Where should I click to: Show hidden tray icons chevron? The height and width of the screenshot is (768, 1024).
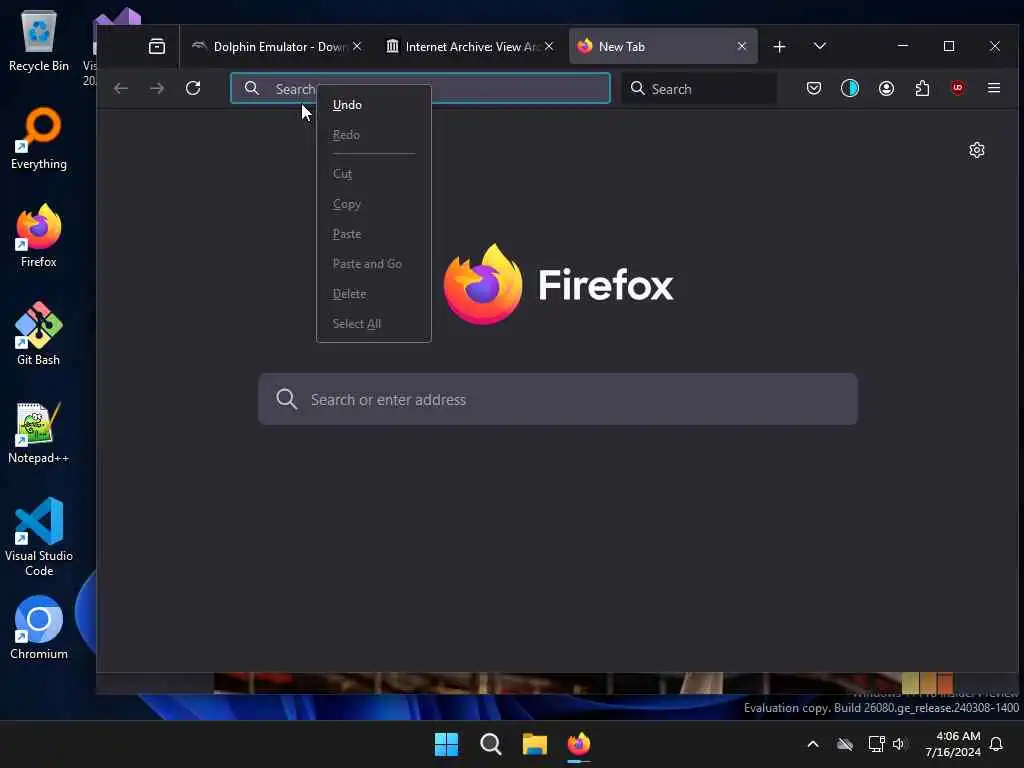813,744
